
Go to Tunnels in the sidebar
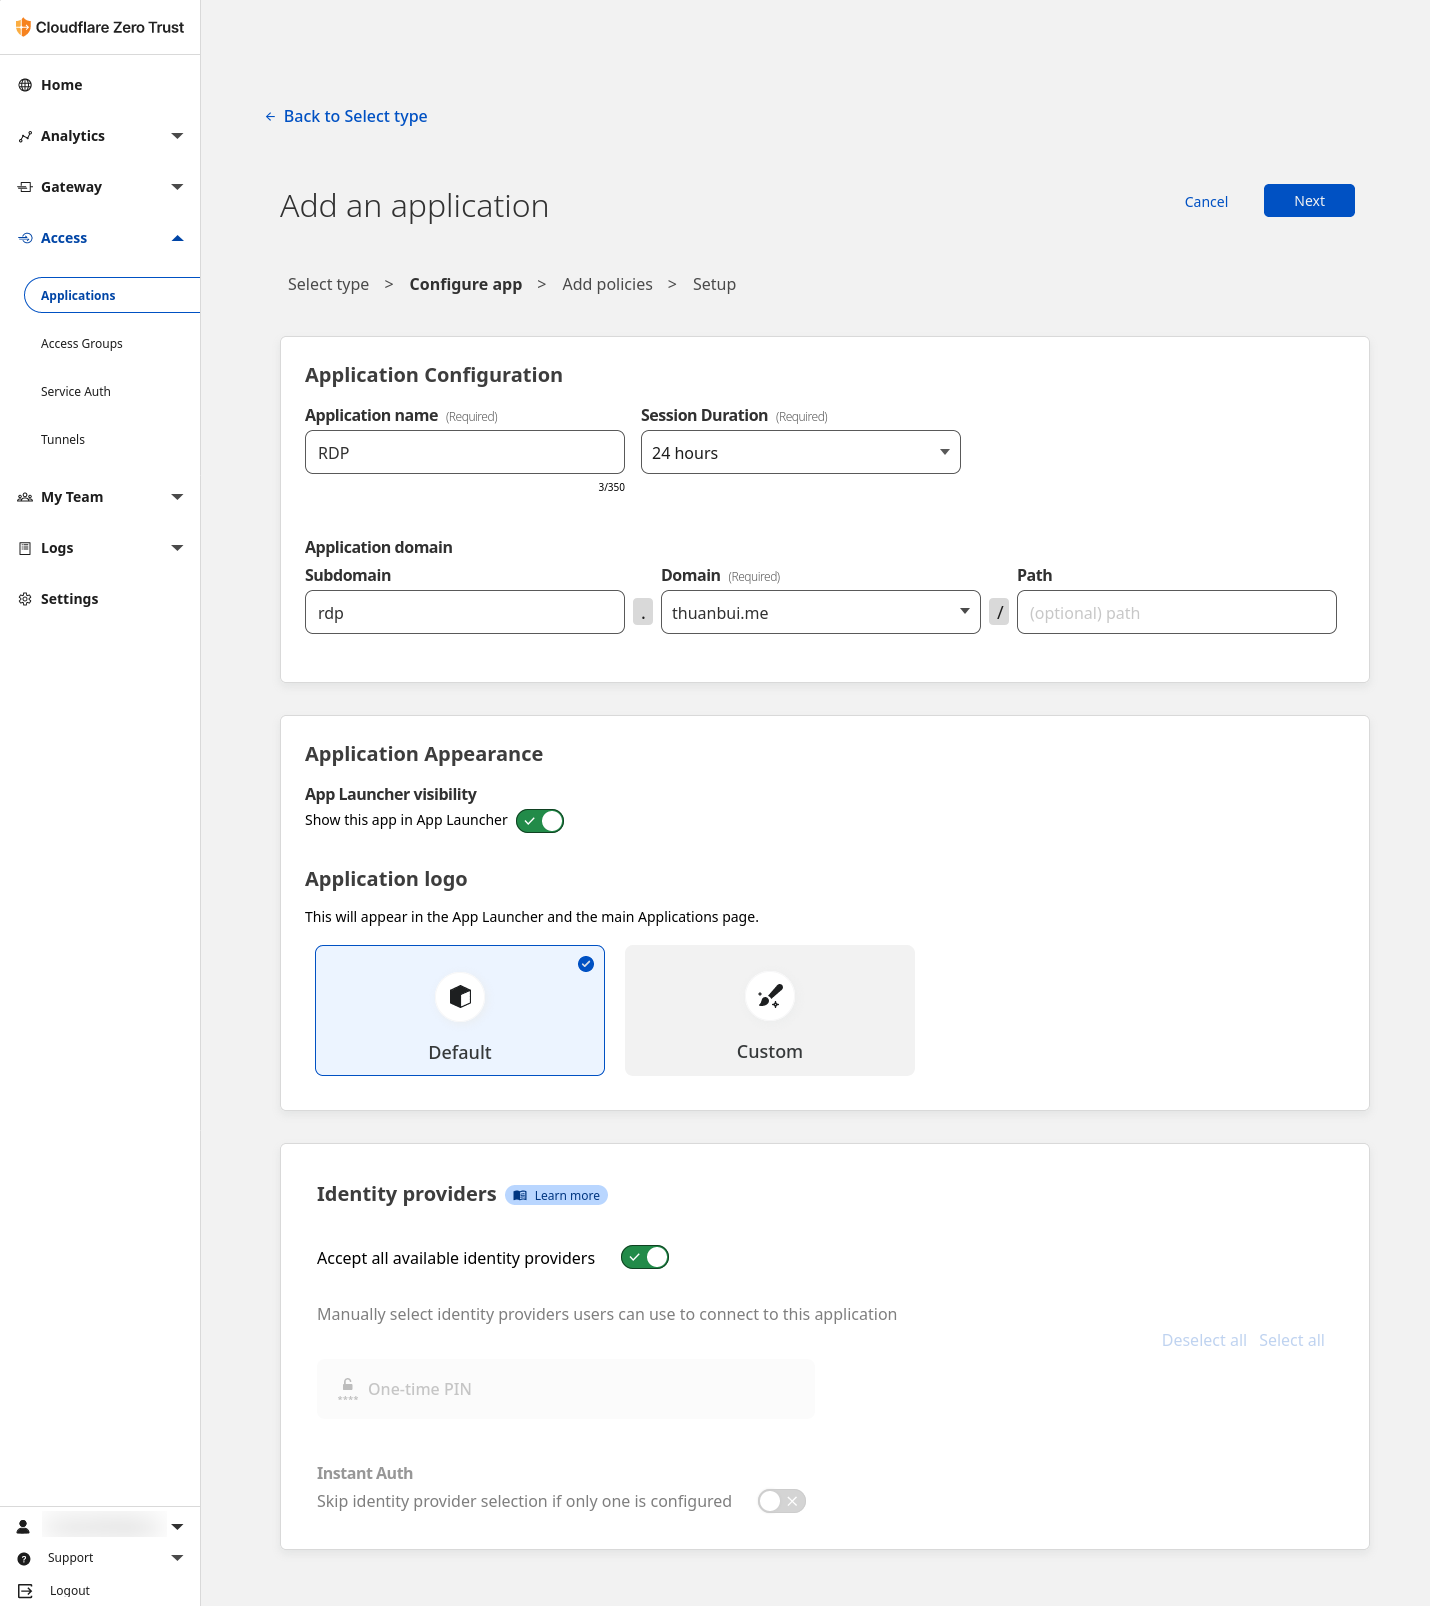(x=63, y=440)
